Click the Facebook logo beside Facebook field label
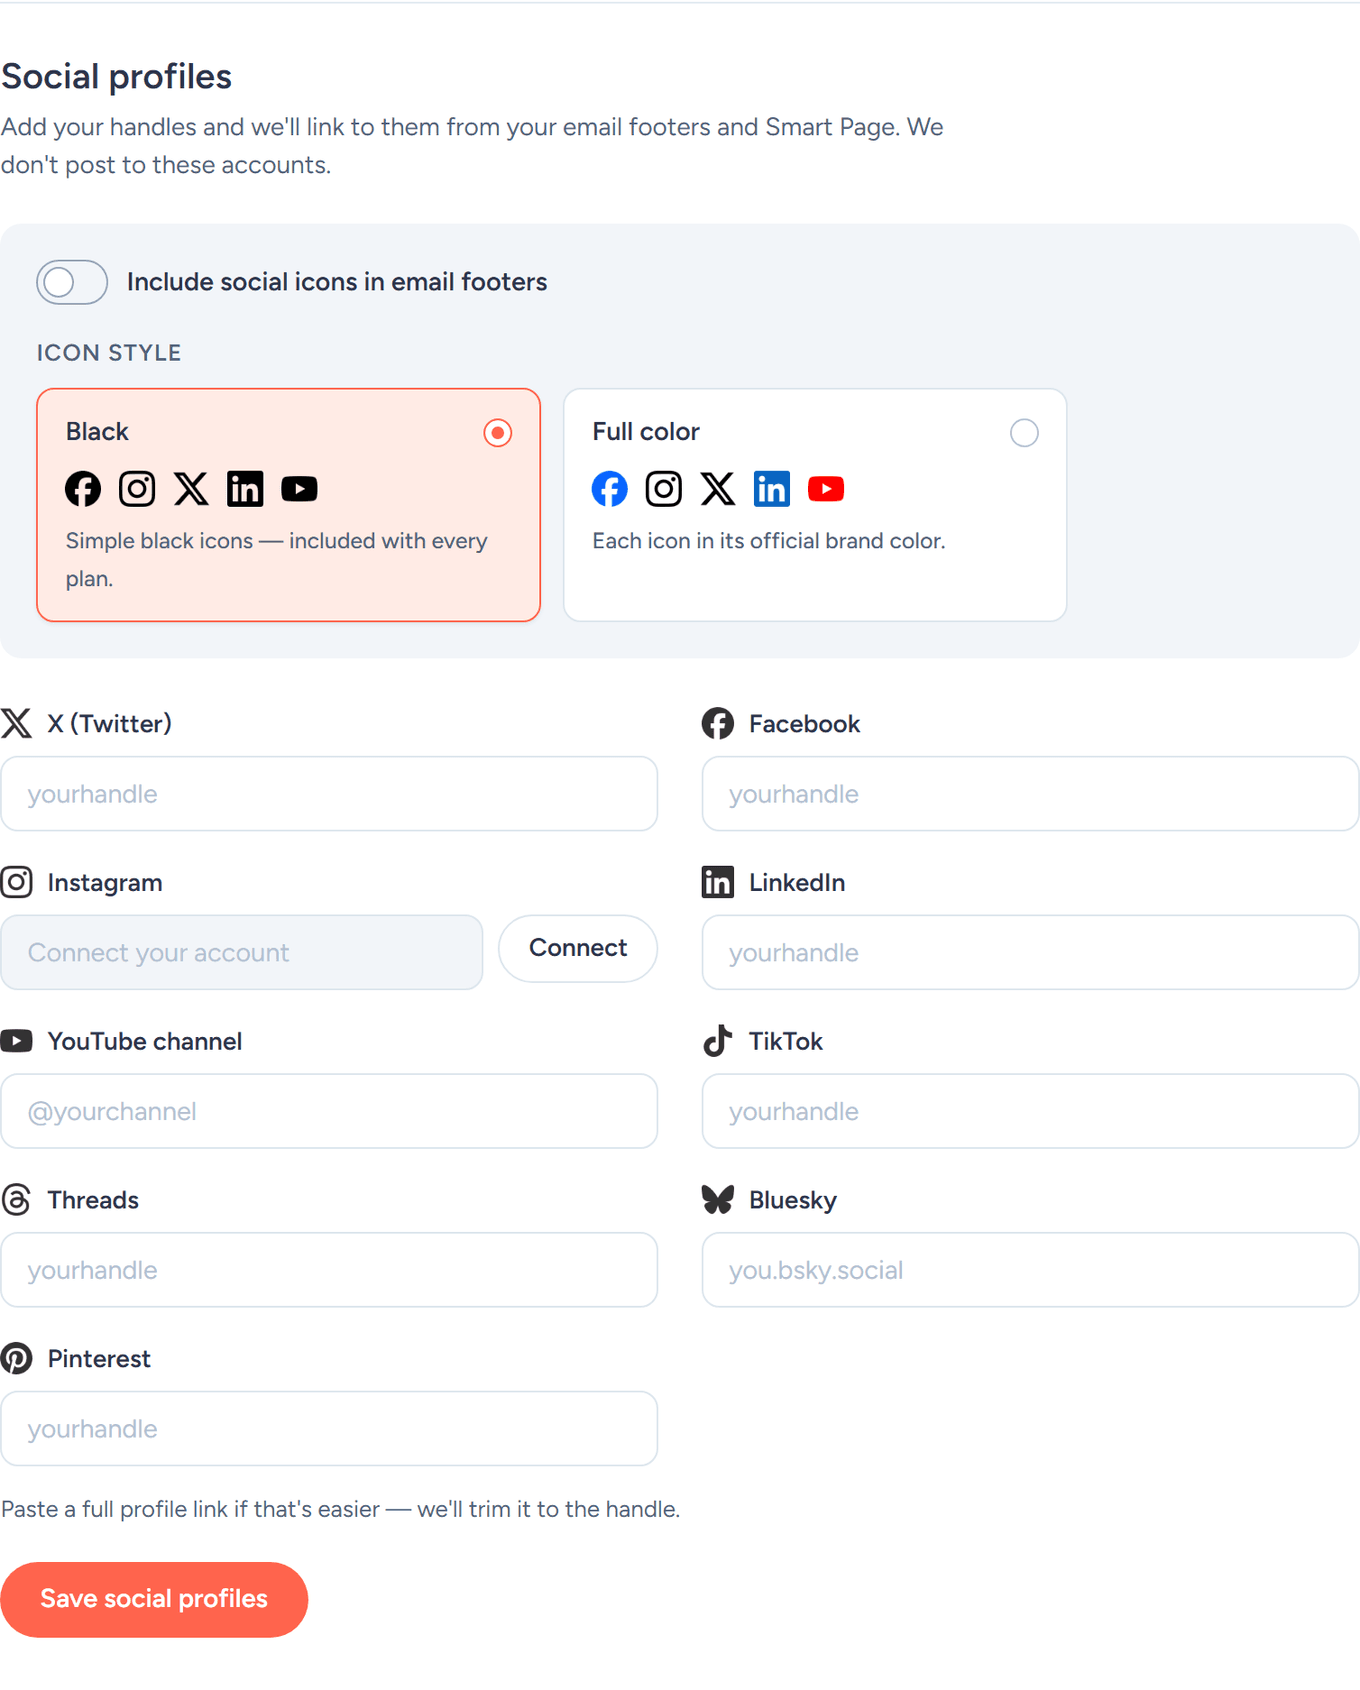 (718, 723)
